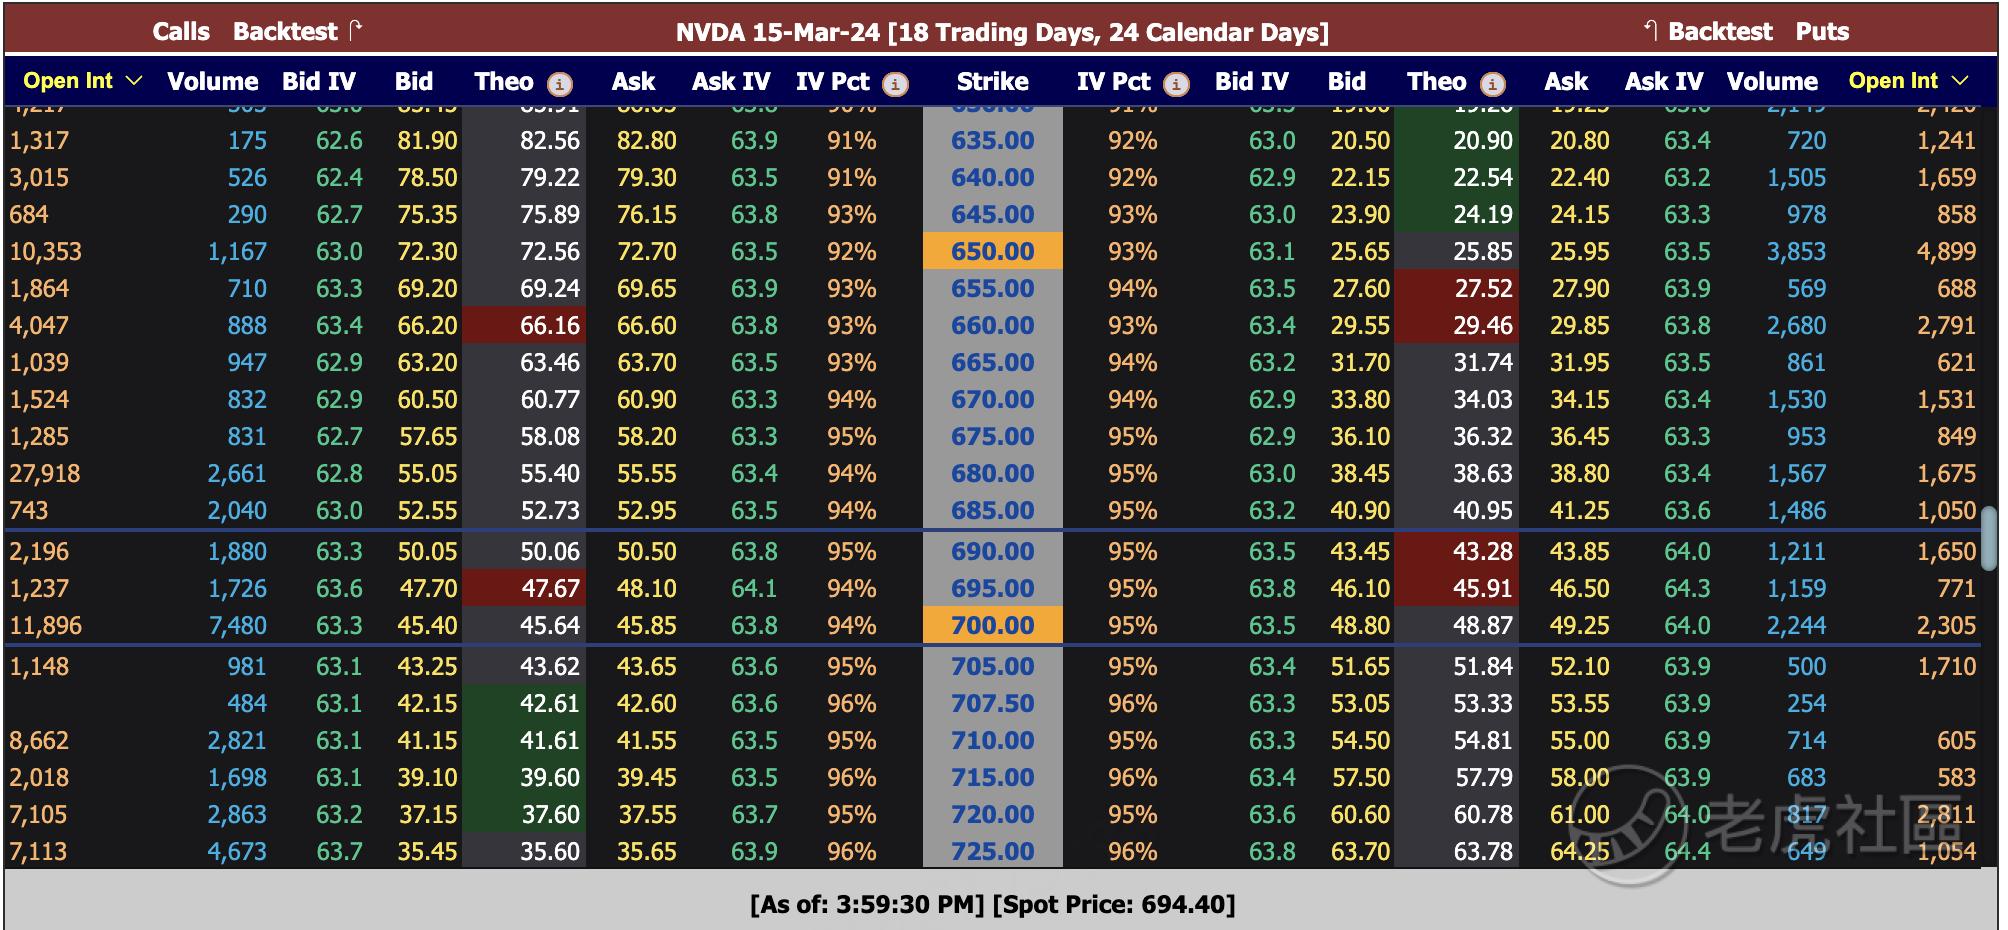Click the NVDA 15-Mar-24 expiration title

[x=1003, y=33]
